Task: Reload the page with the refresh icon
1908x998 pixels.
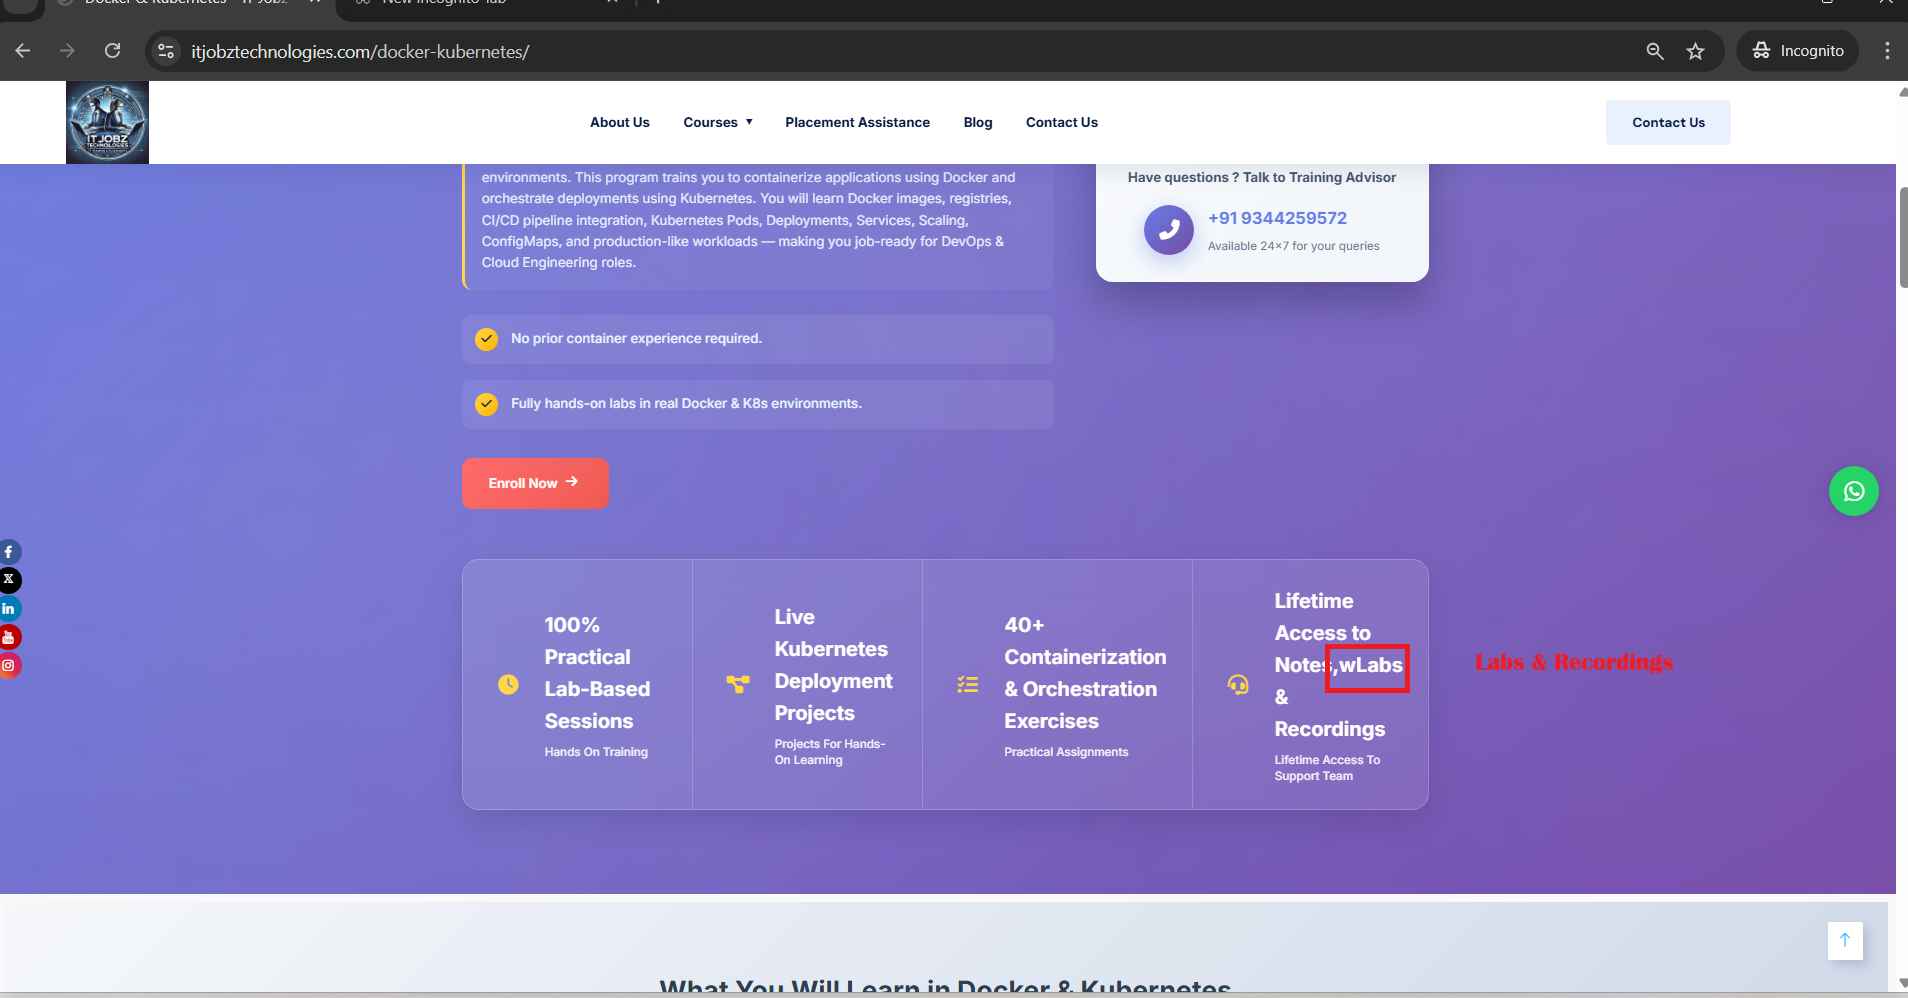Action: click(112, 51)
